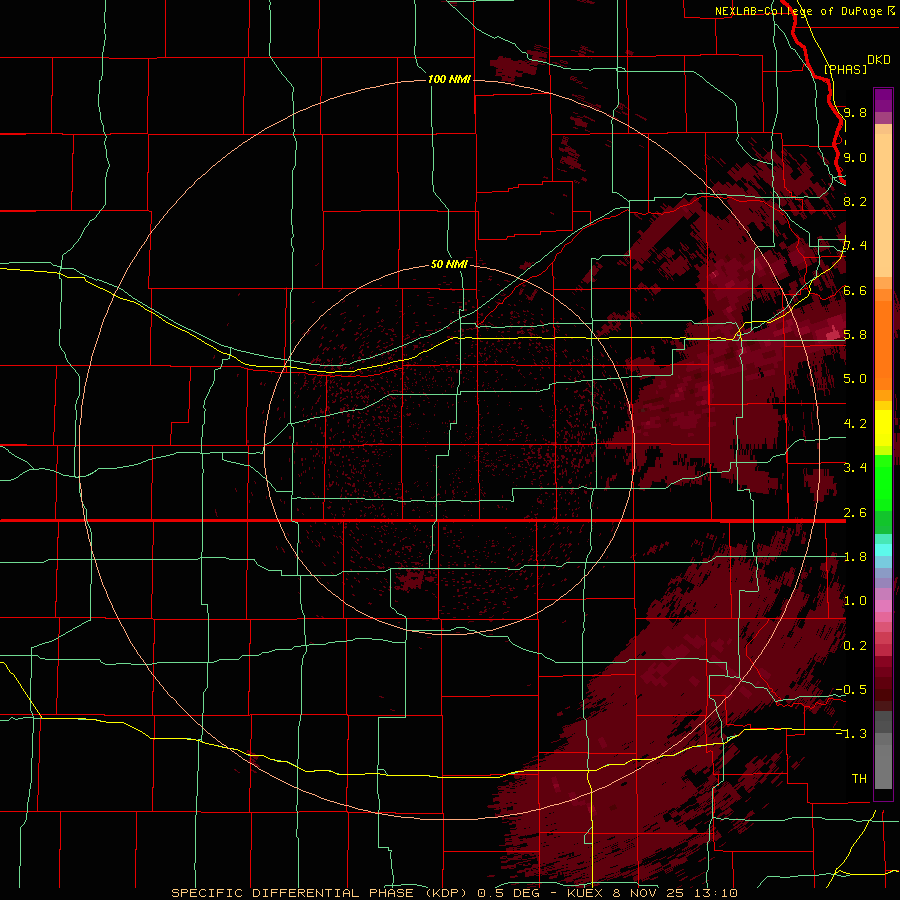Click the TH label on the color scale
Image resolution: width=900 pixels, height=900 pixels.
[859, 778]
